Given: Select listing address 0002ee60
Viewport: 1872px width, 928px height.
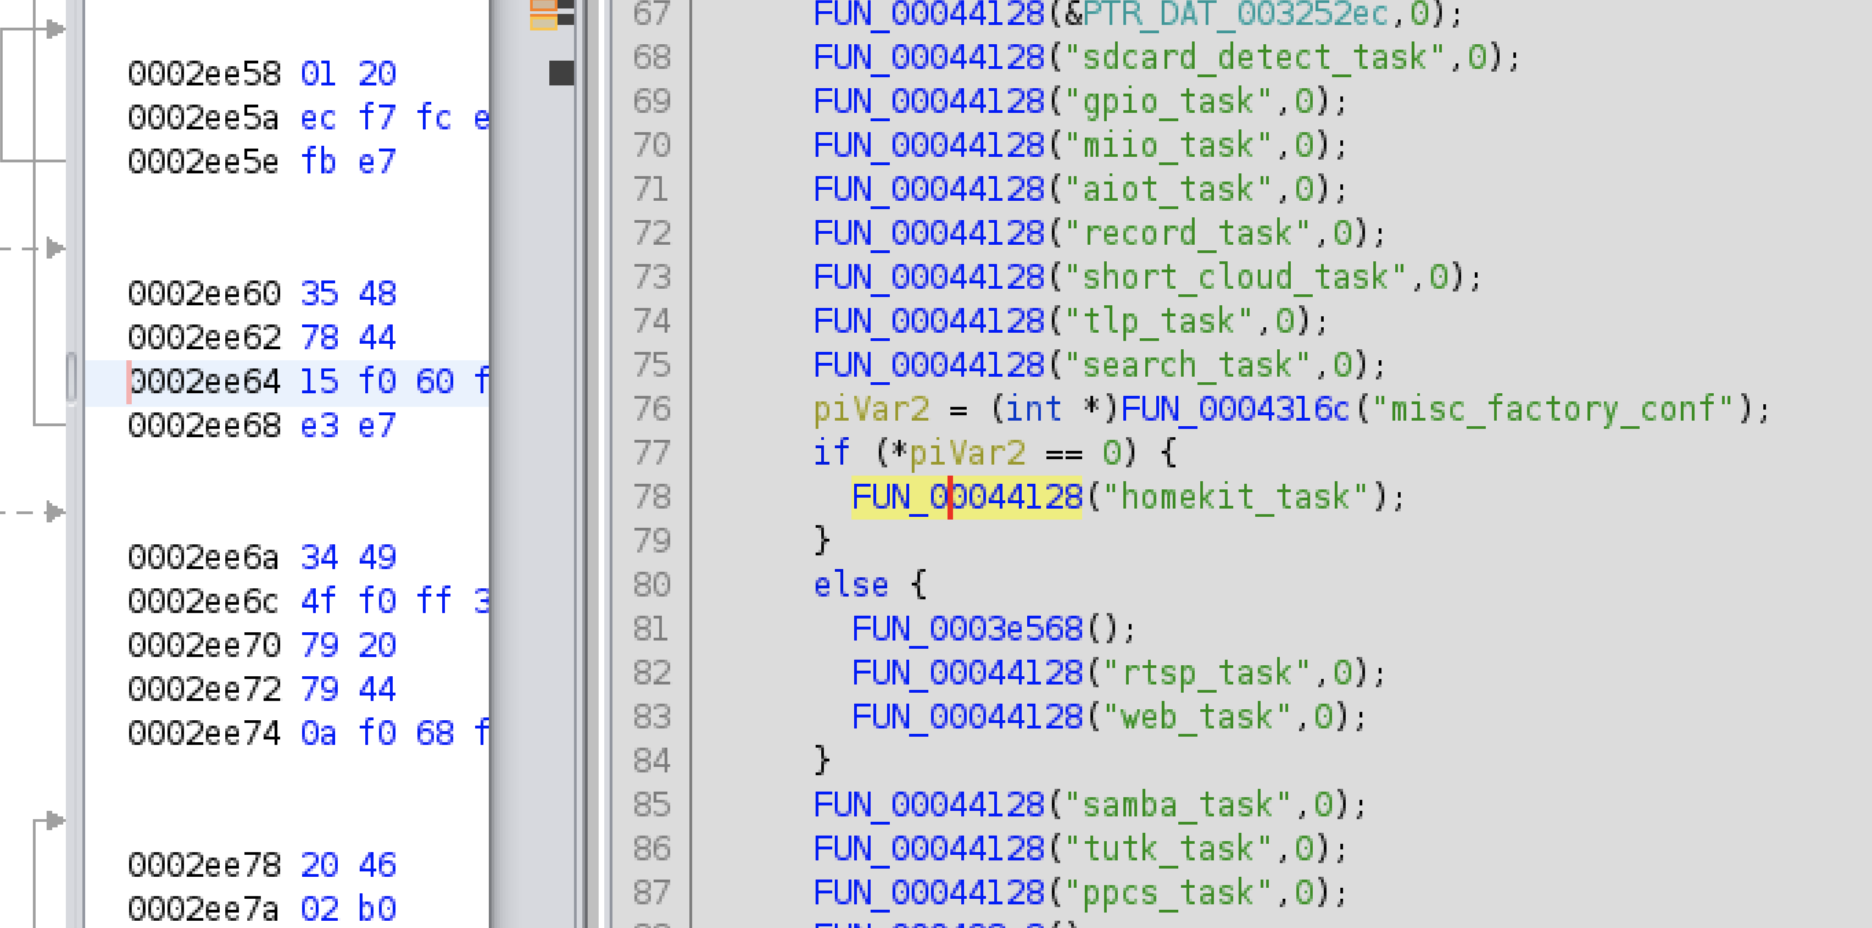Looking at the screenshot, I should click(x=204, y=293).
